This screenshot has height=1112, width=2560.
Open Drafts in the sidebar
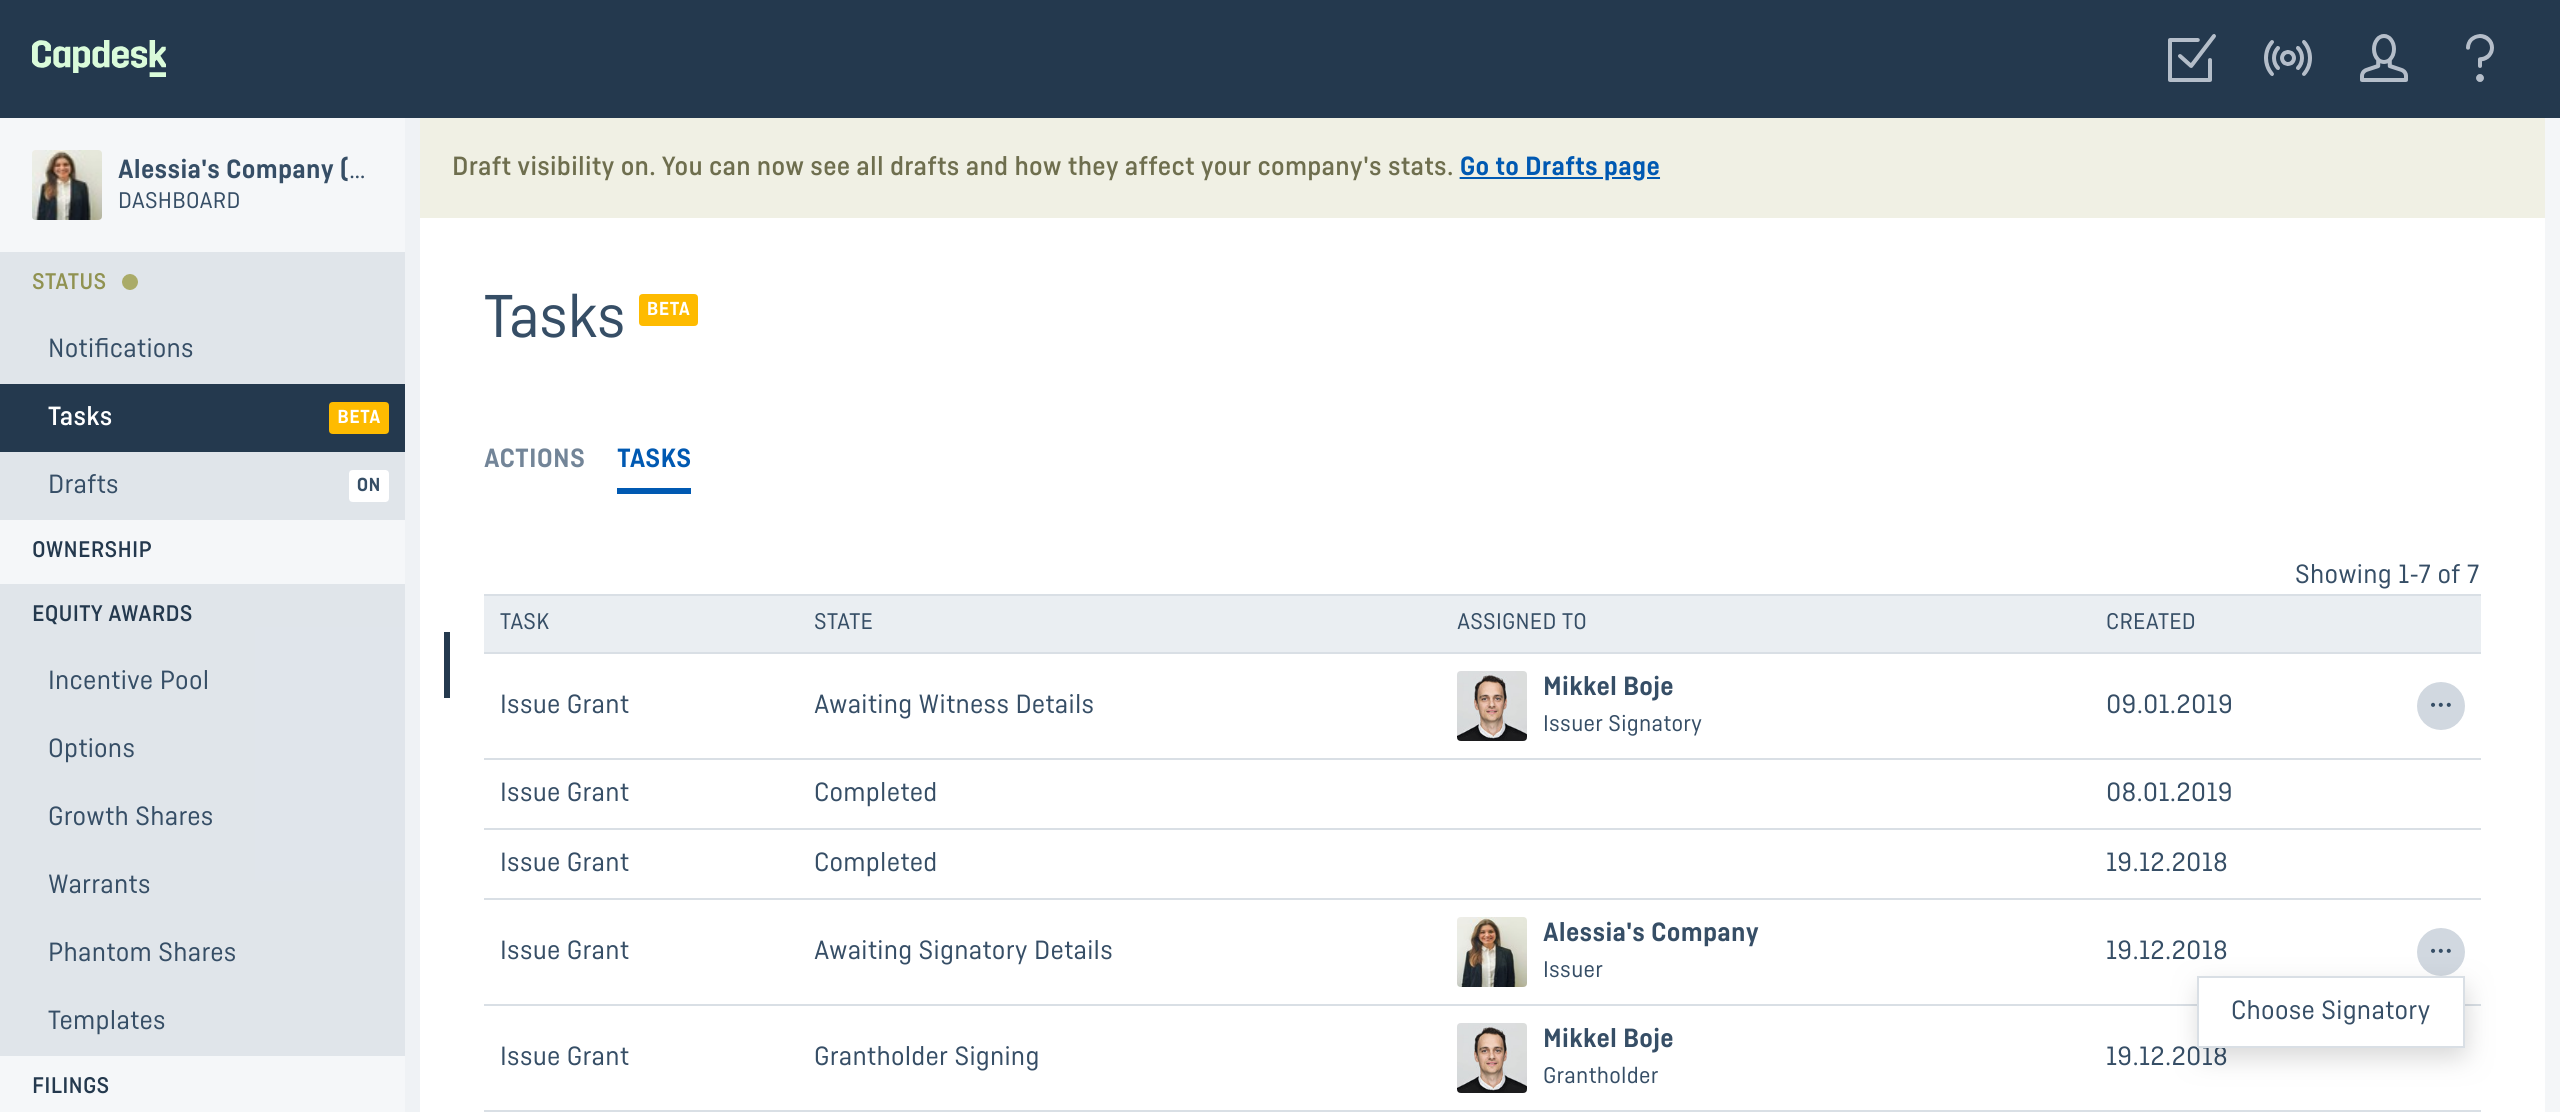tap(202, 485)
